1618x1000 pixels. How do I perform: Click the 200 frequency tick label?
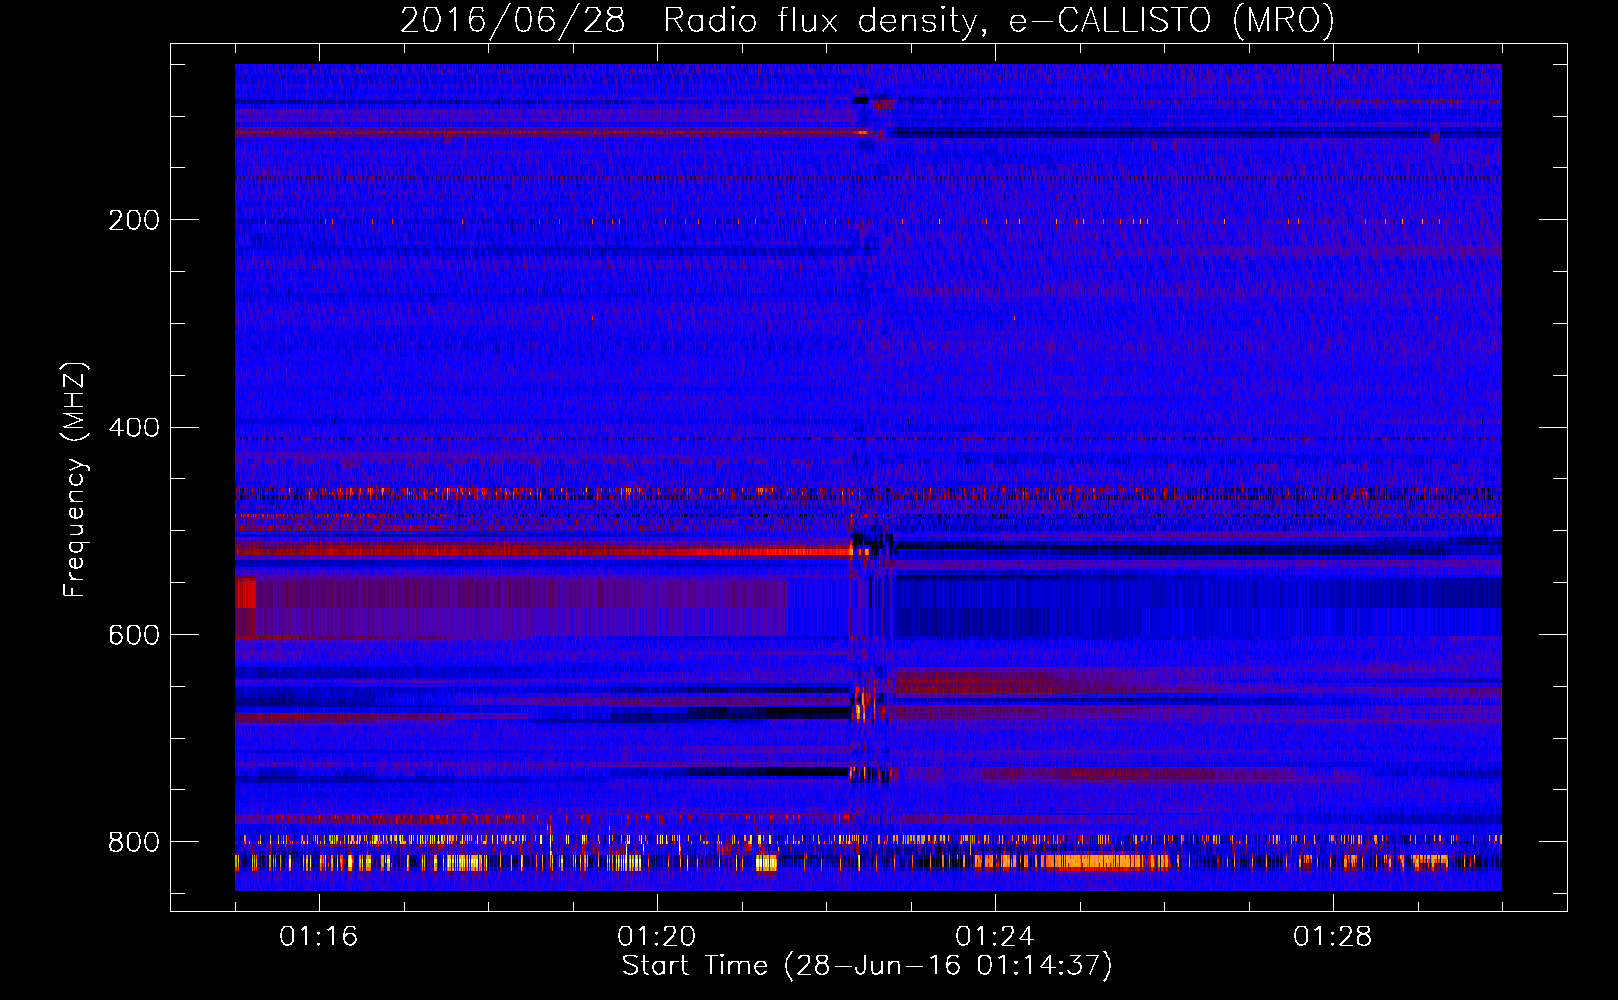coord(134,220)
